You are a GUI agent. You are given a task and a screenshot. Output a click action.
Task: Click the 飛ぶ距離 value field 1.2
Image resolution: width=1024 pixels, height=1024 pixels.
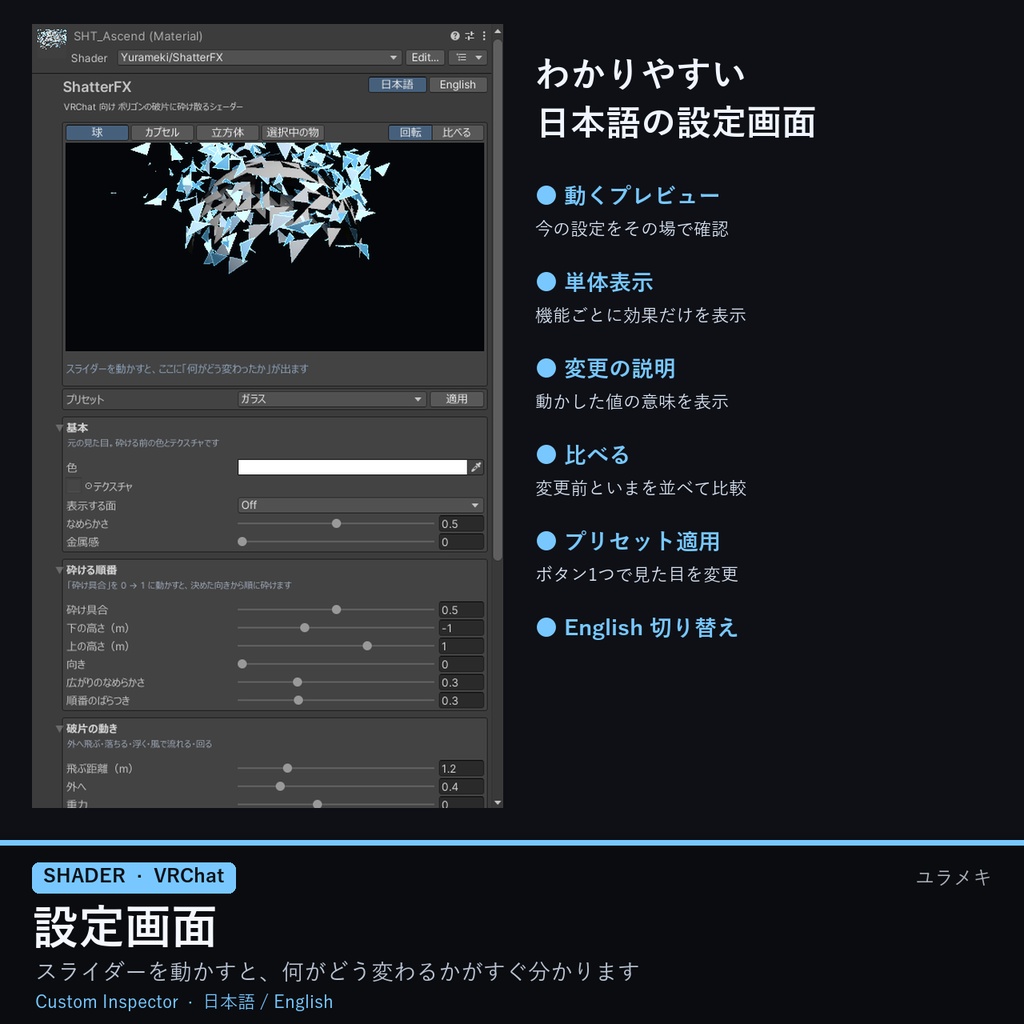(461, 769)
